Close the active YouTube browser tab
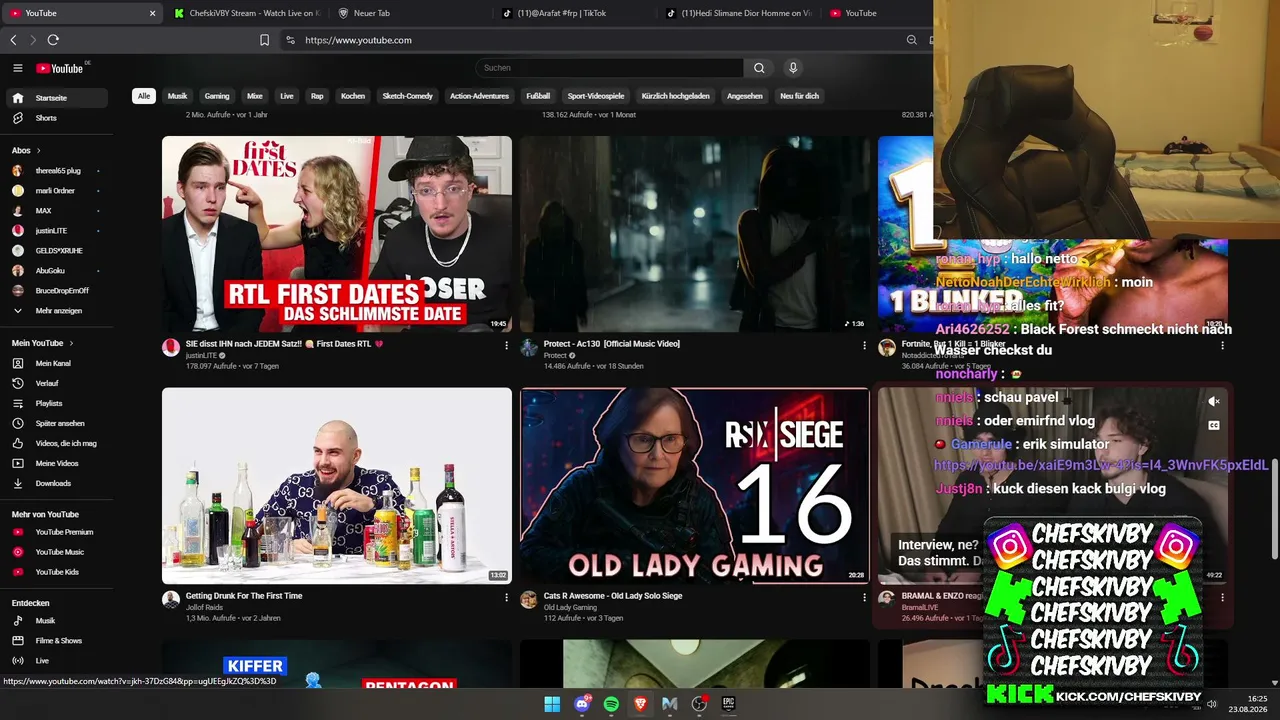The width and height of the screenshot is (1280, 720). click(152, 13)
